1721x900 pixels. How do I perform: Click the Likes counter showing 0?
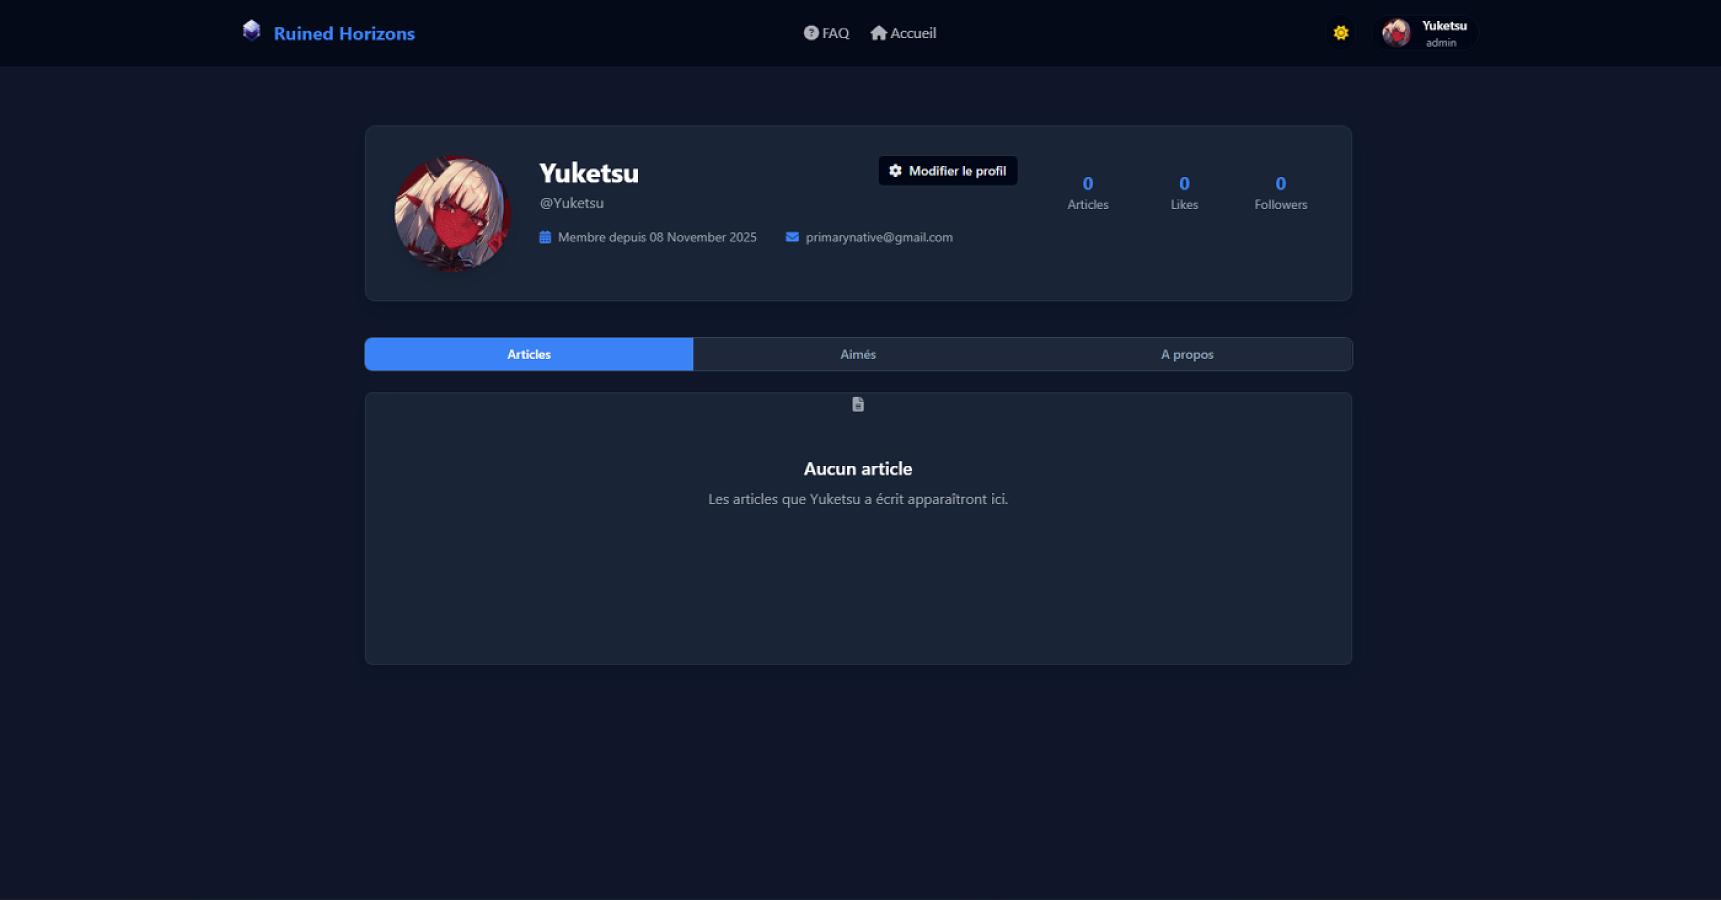point(1184,192)
